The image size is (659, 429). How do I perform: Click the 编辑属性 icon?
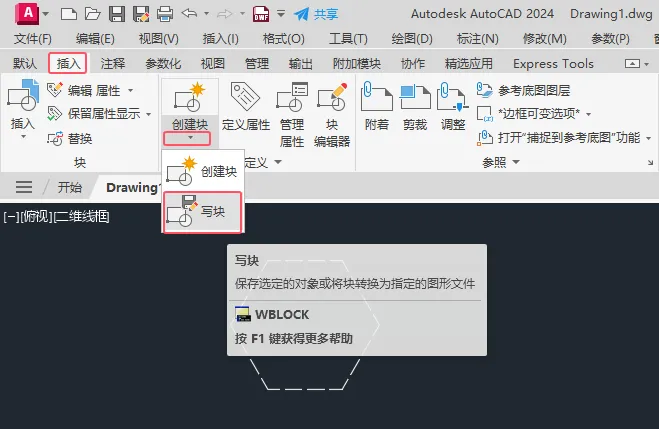(x=55, y=89)
